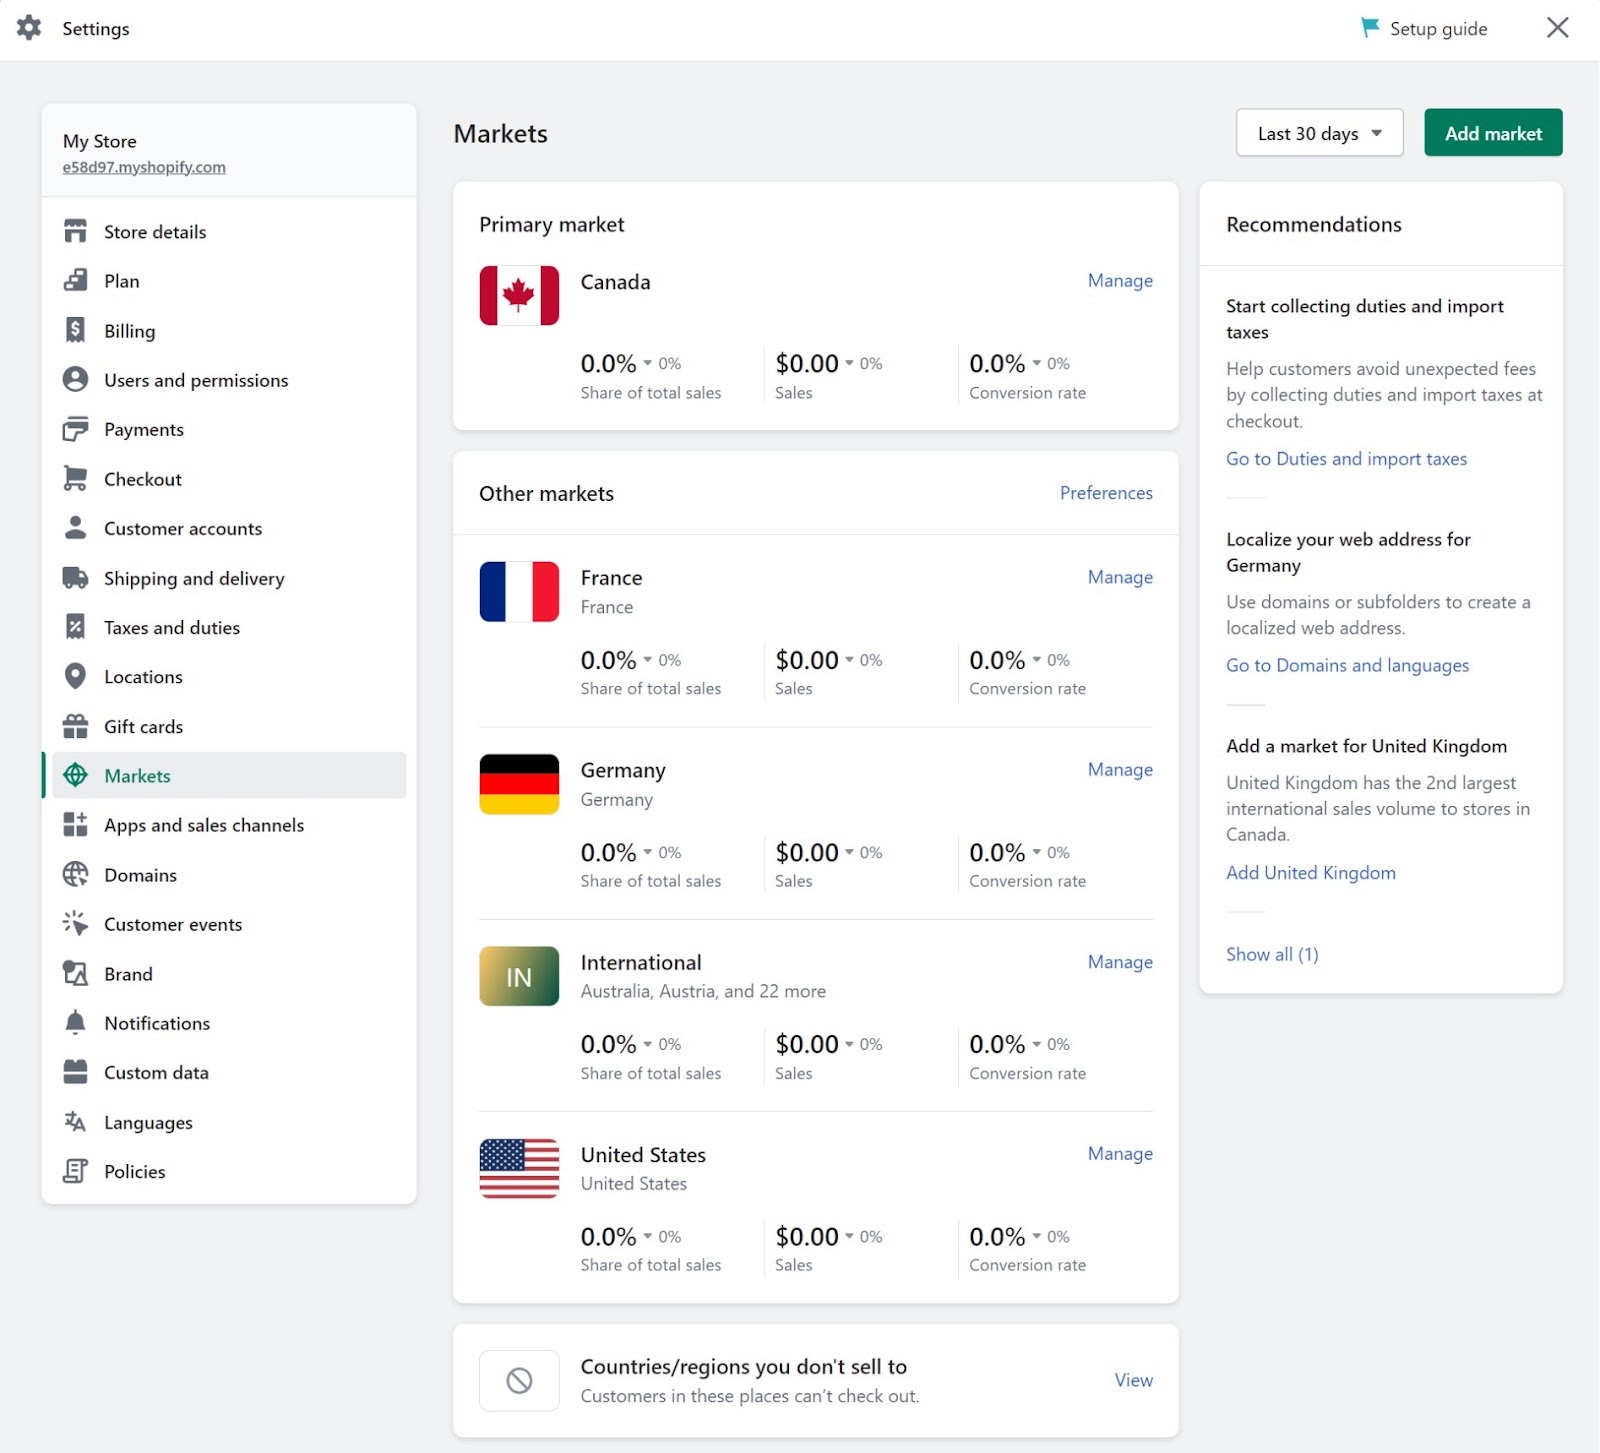Open the Go to Duties and import taxes link
The image size is (1600, 1453).
tap(1346, 458)
